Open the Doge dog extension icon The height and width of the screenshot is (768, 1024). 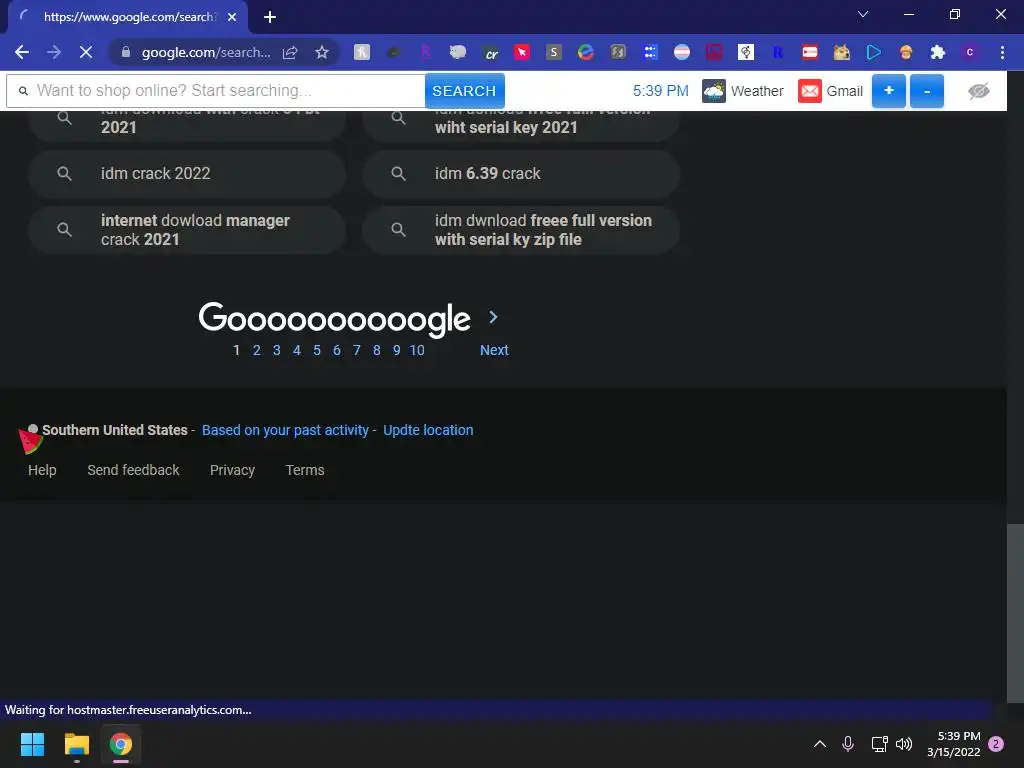(x=842, y=52)
